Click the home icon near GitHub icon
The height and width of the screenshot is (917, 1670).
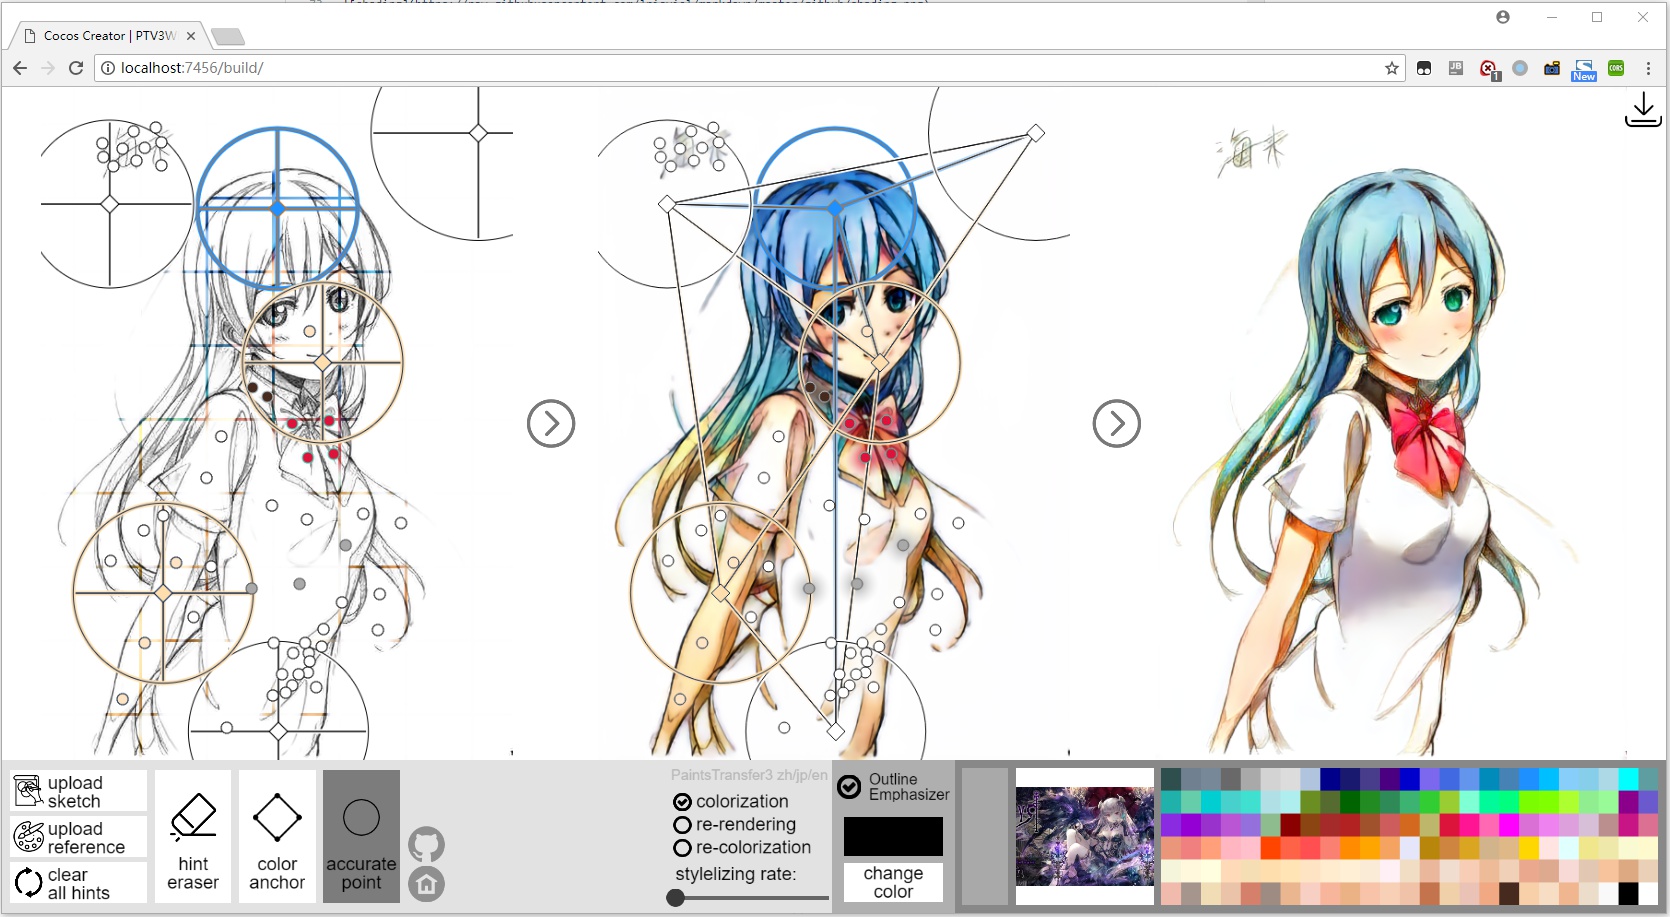click(427, 885)
